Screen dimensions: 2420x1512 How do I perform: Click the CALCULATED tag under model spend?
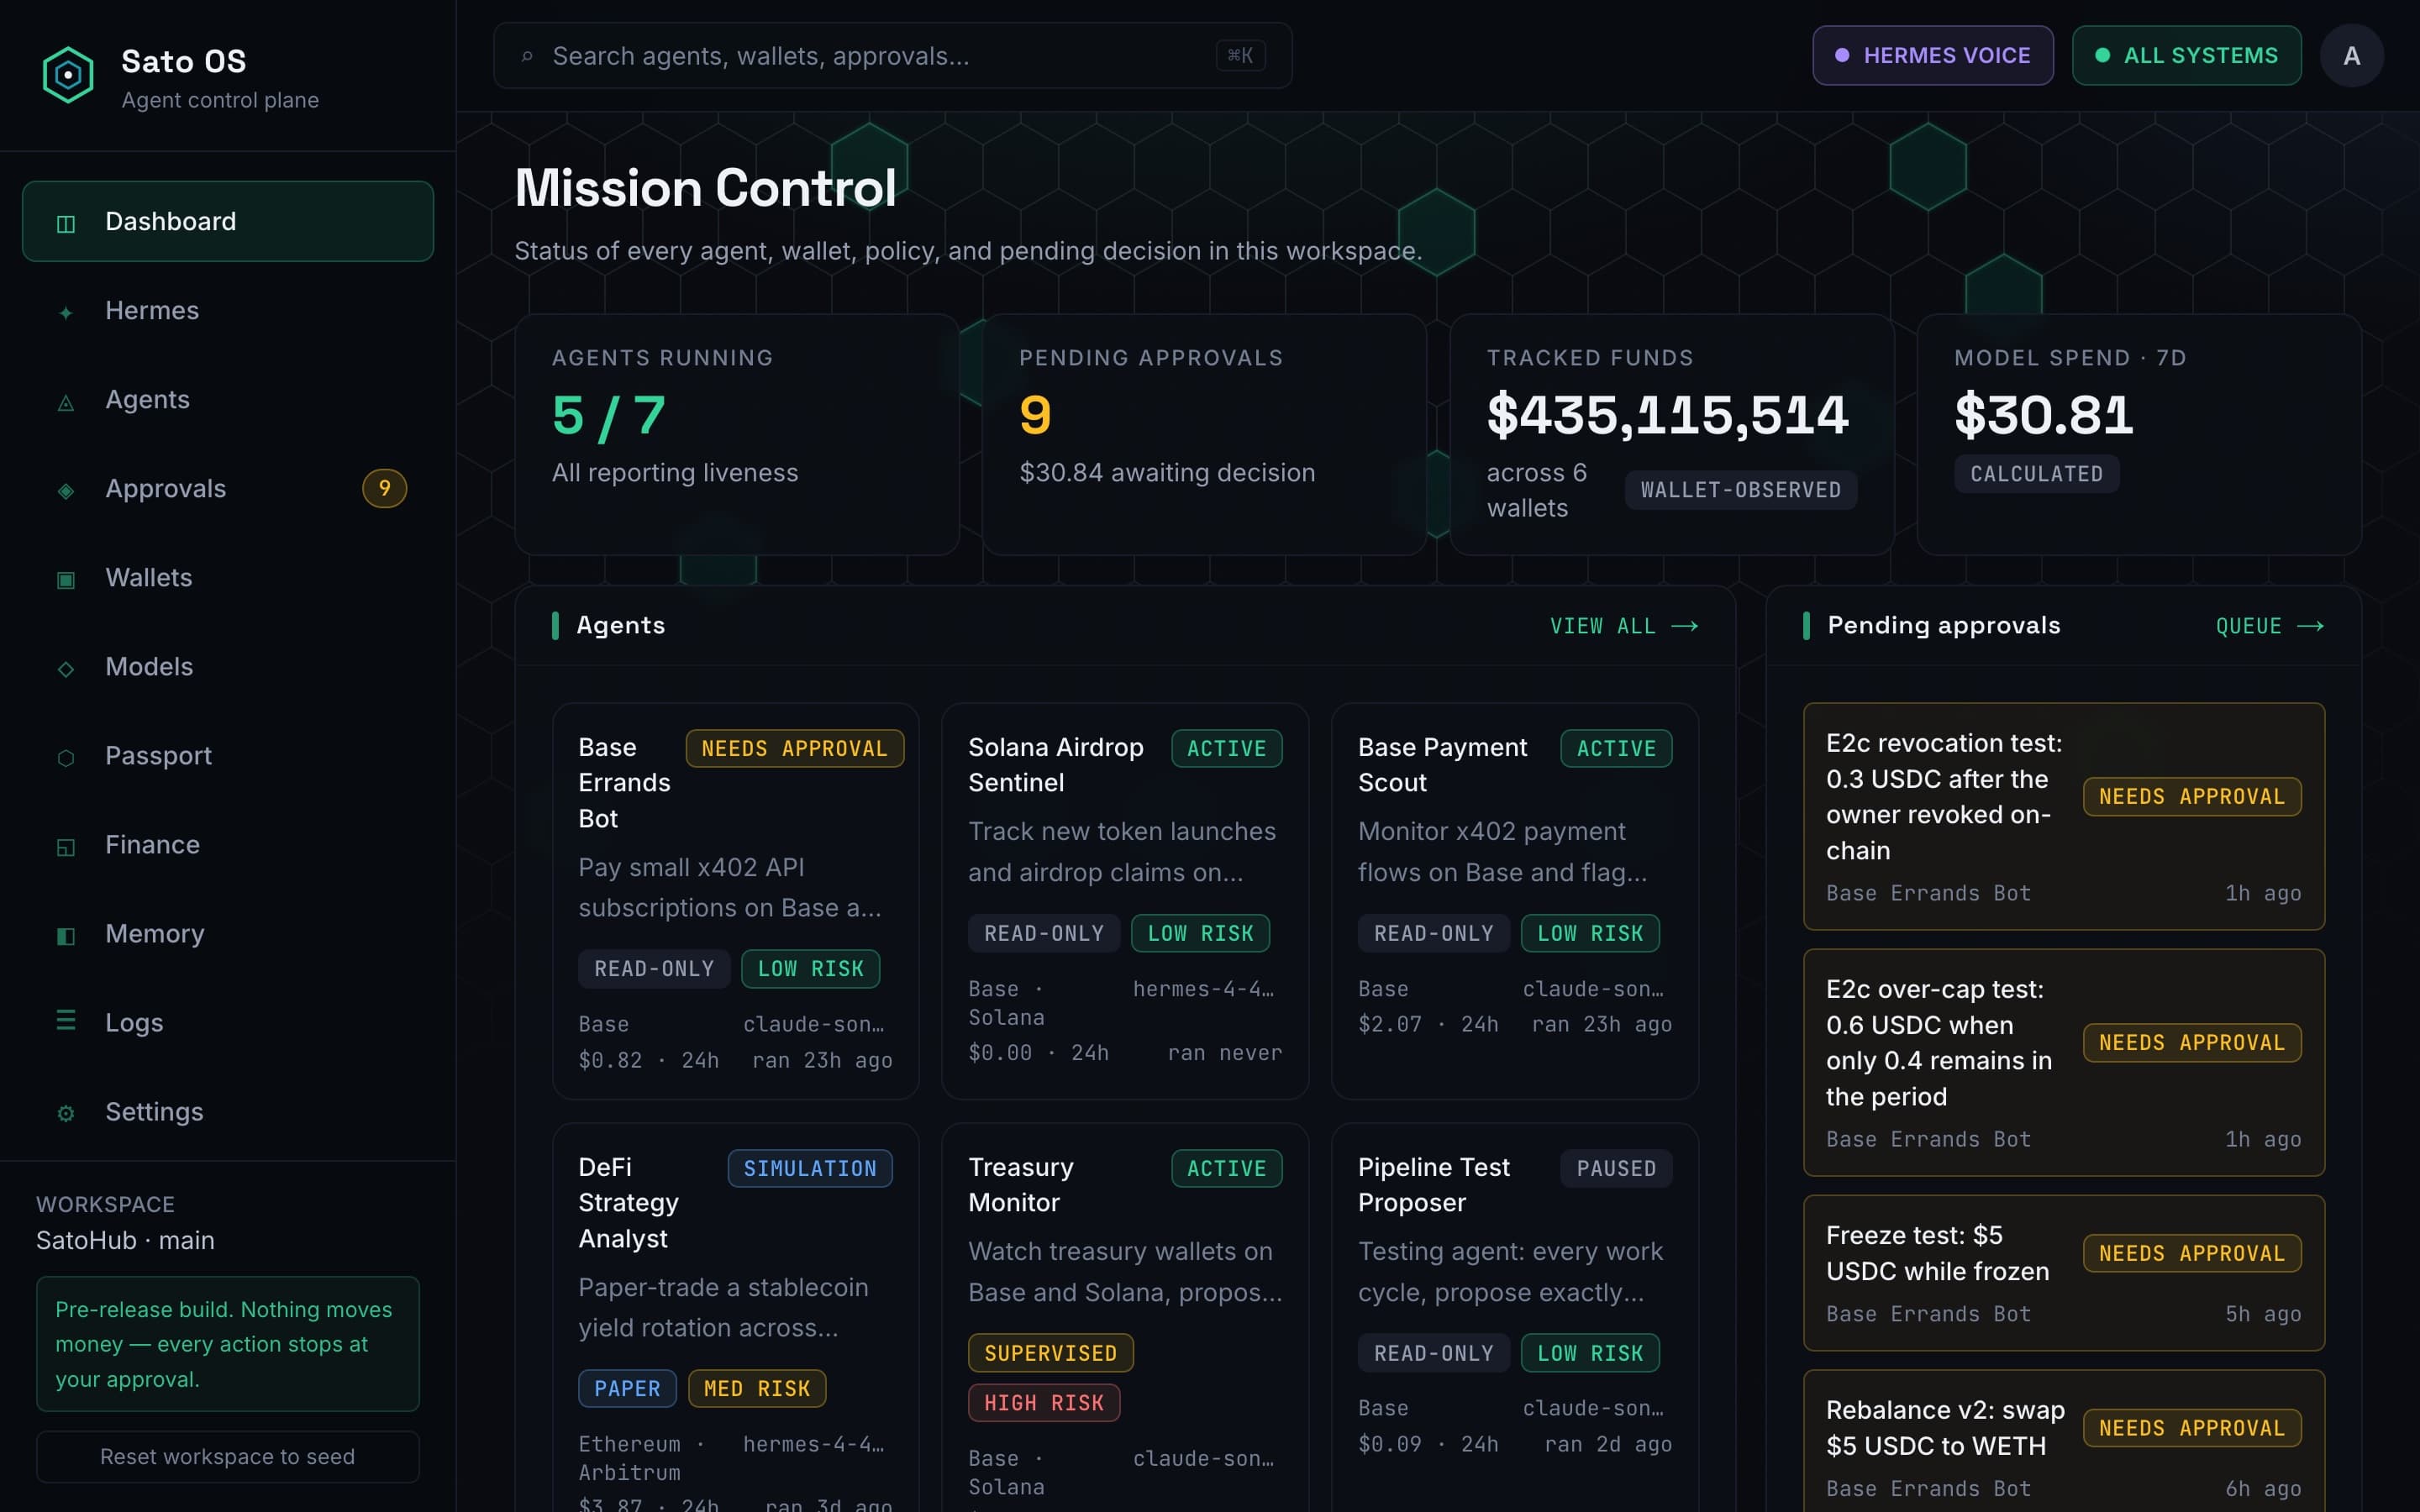pyautogui.click(x=2036, y=474)
